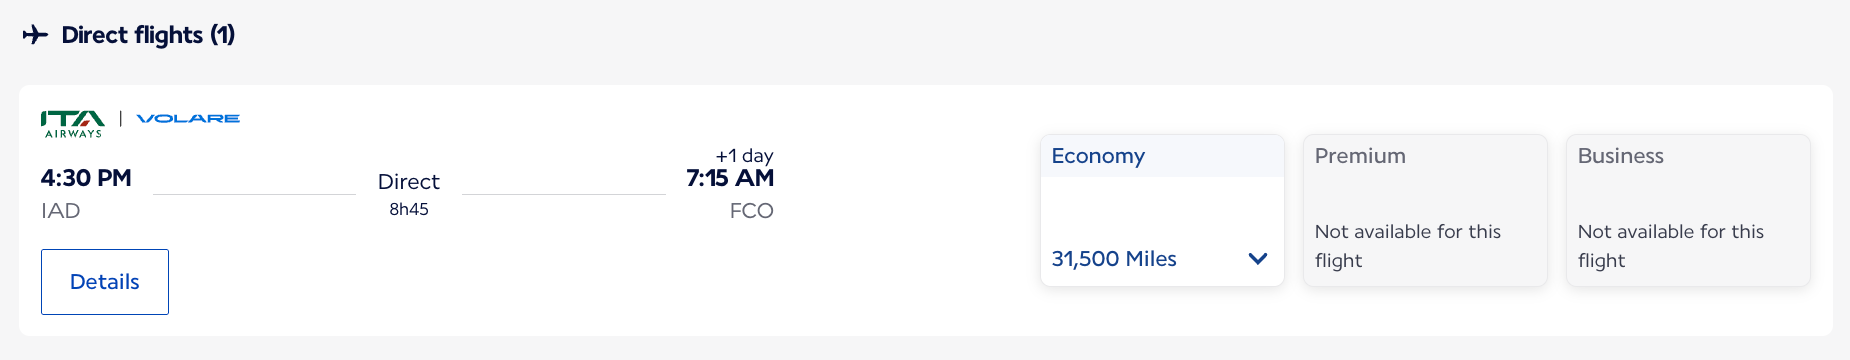Viewport: 1850px width, 360px height.
Task: Click the airplane icon beside Direct flights
Action: click(x=35, y=35)
